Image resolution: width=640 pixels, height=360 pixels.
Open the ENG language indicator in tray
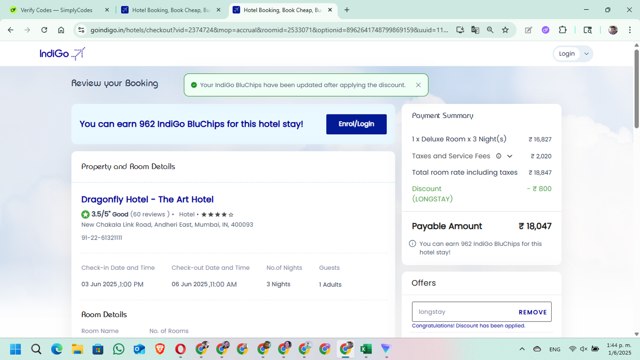point(555,349)
